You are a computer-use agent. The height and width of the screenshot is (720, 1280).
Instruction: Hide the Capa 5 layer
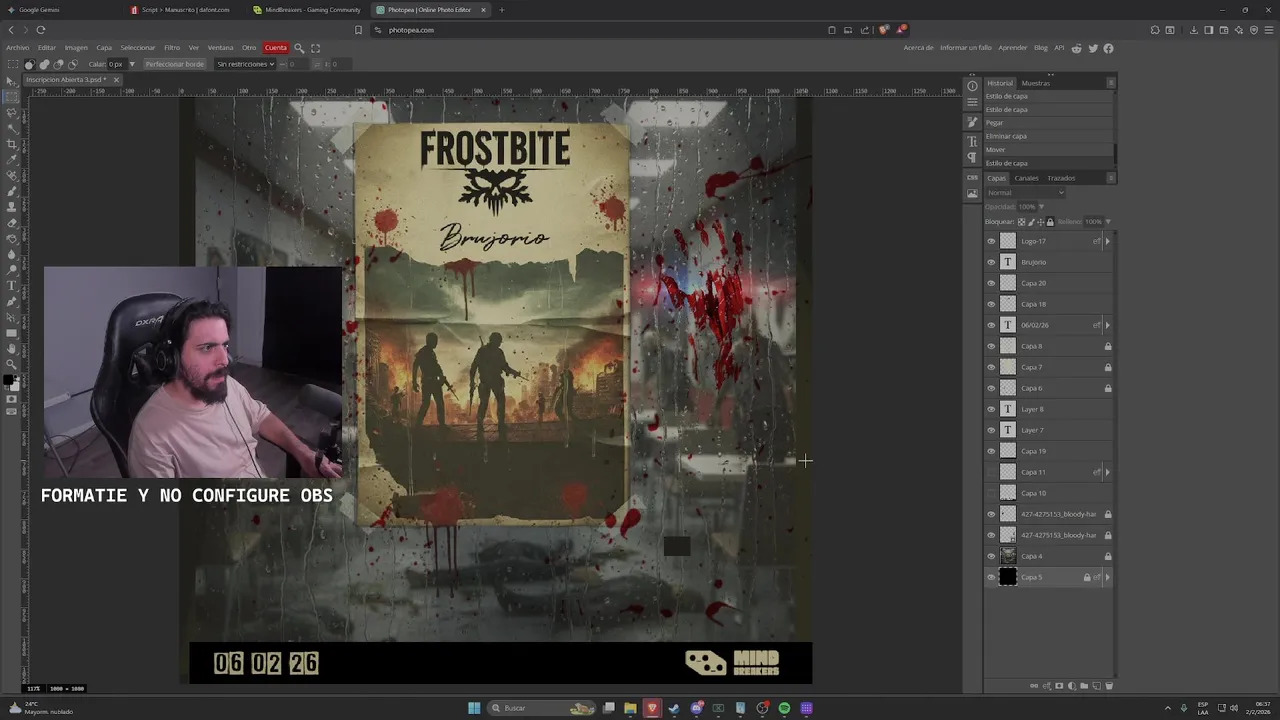991,577
